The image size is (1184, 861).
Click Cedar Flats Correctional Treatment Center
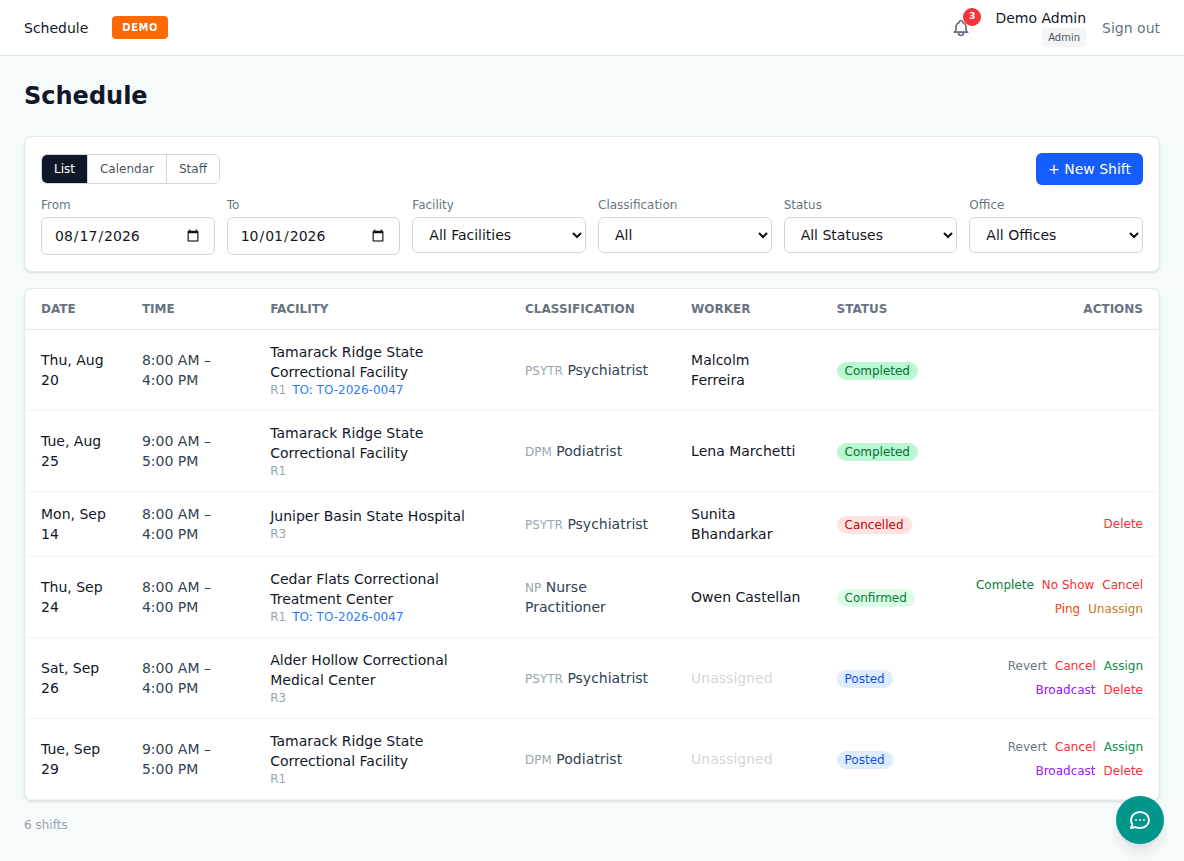click(354, 589)
